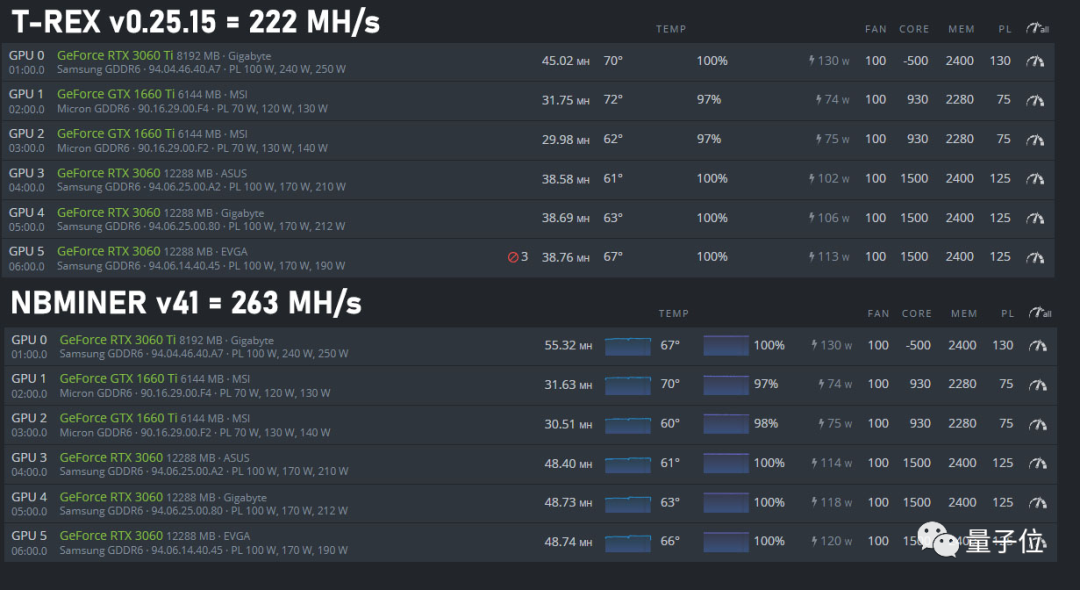
Task: Click the tune-all speedometer in NBMiner header
Action: point(1039,314)
